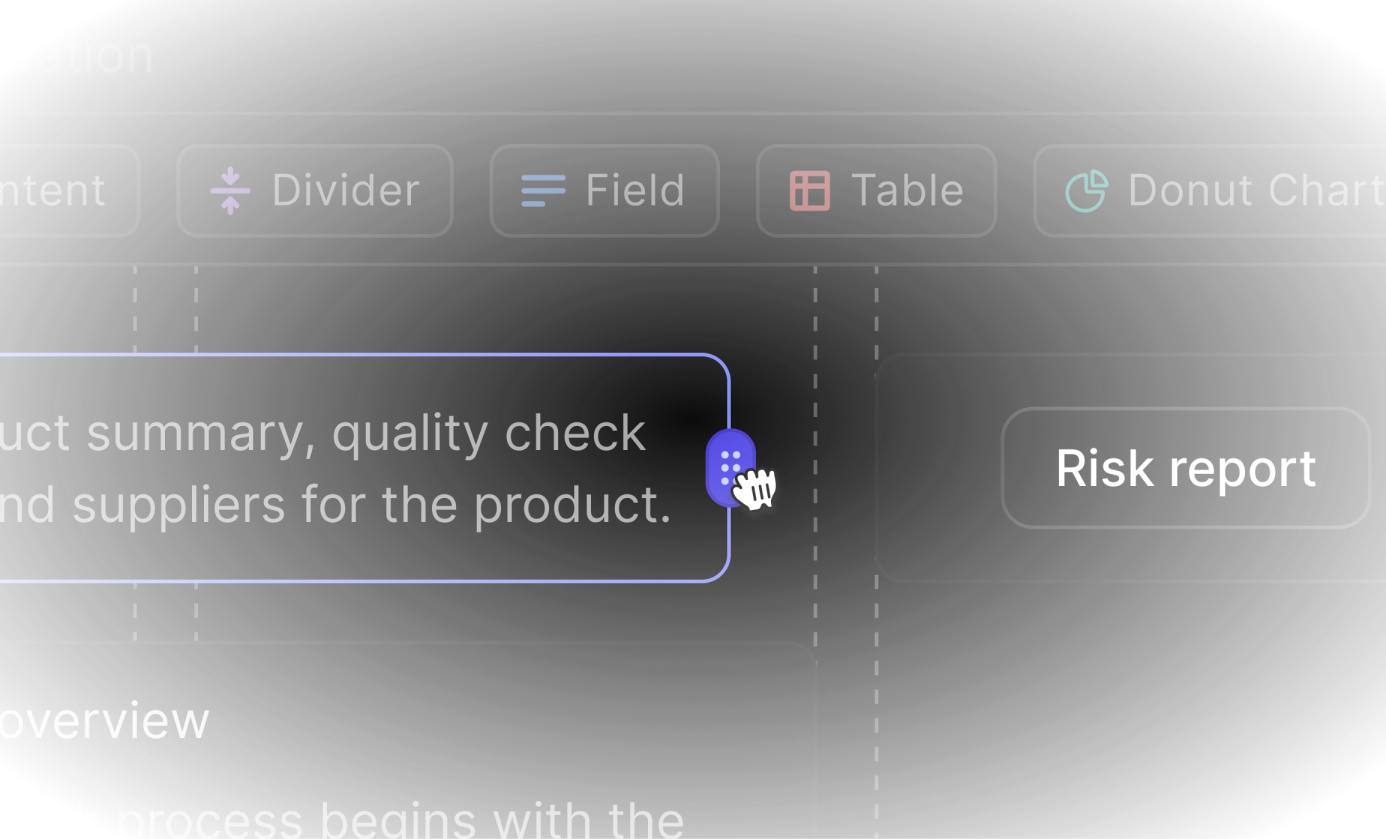The width and height of the screenshot is (1386, 839).
Task: Click the purple Divider arrows icon
Action: (x=230, y=190)
